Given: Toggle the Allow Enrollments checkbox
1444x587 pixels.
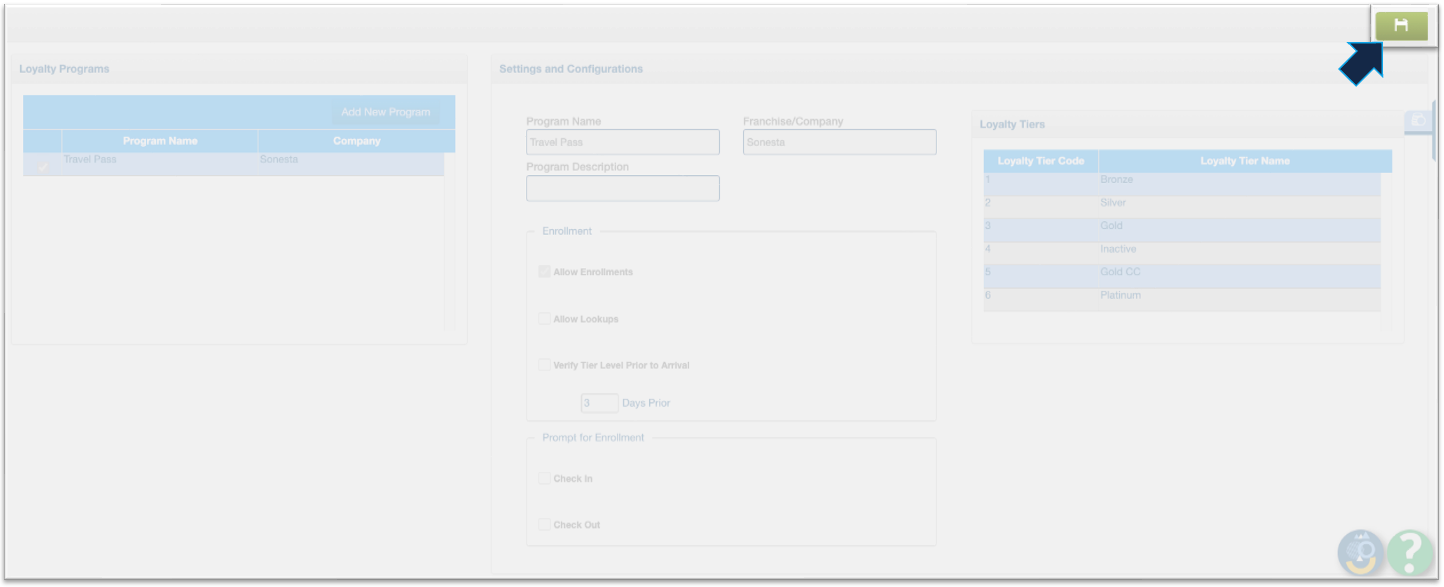Looking at the screenshot, I should pyautogui.click(x=545, y=272).
